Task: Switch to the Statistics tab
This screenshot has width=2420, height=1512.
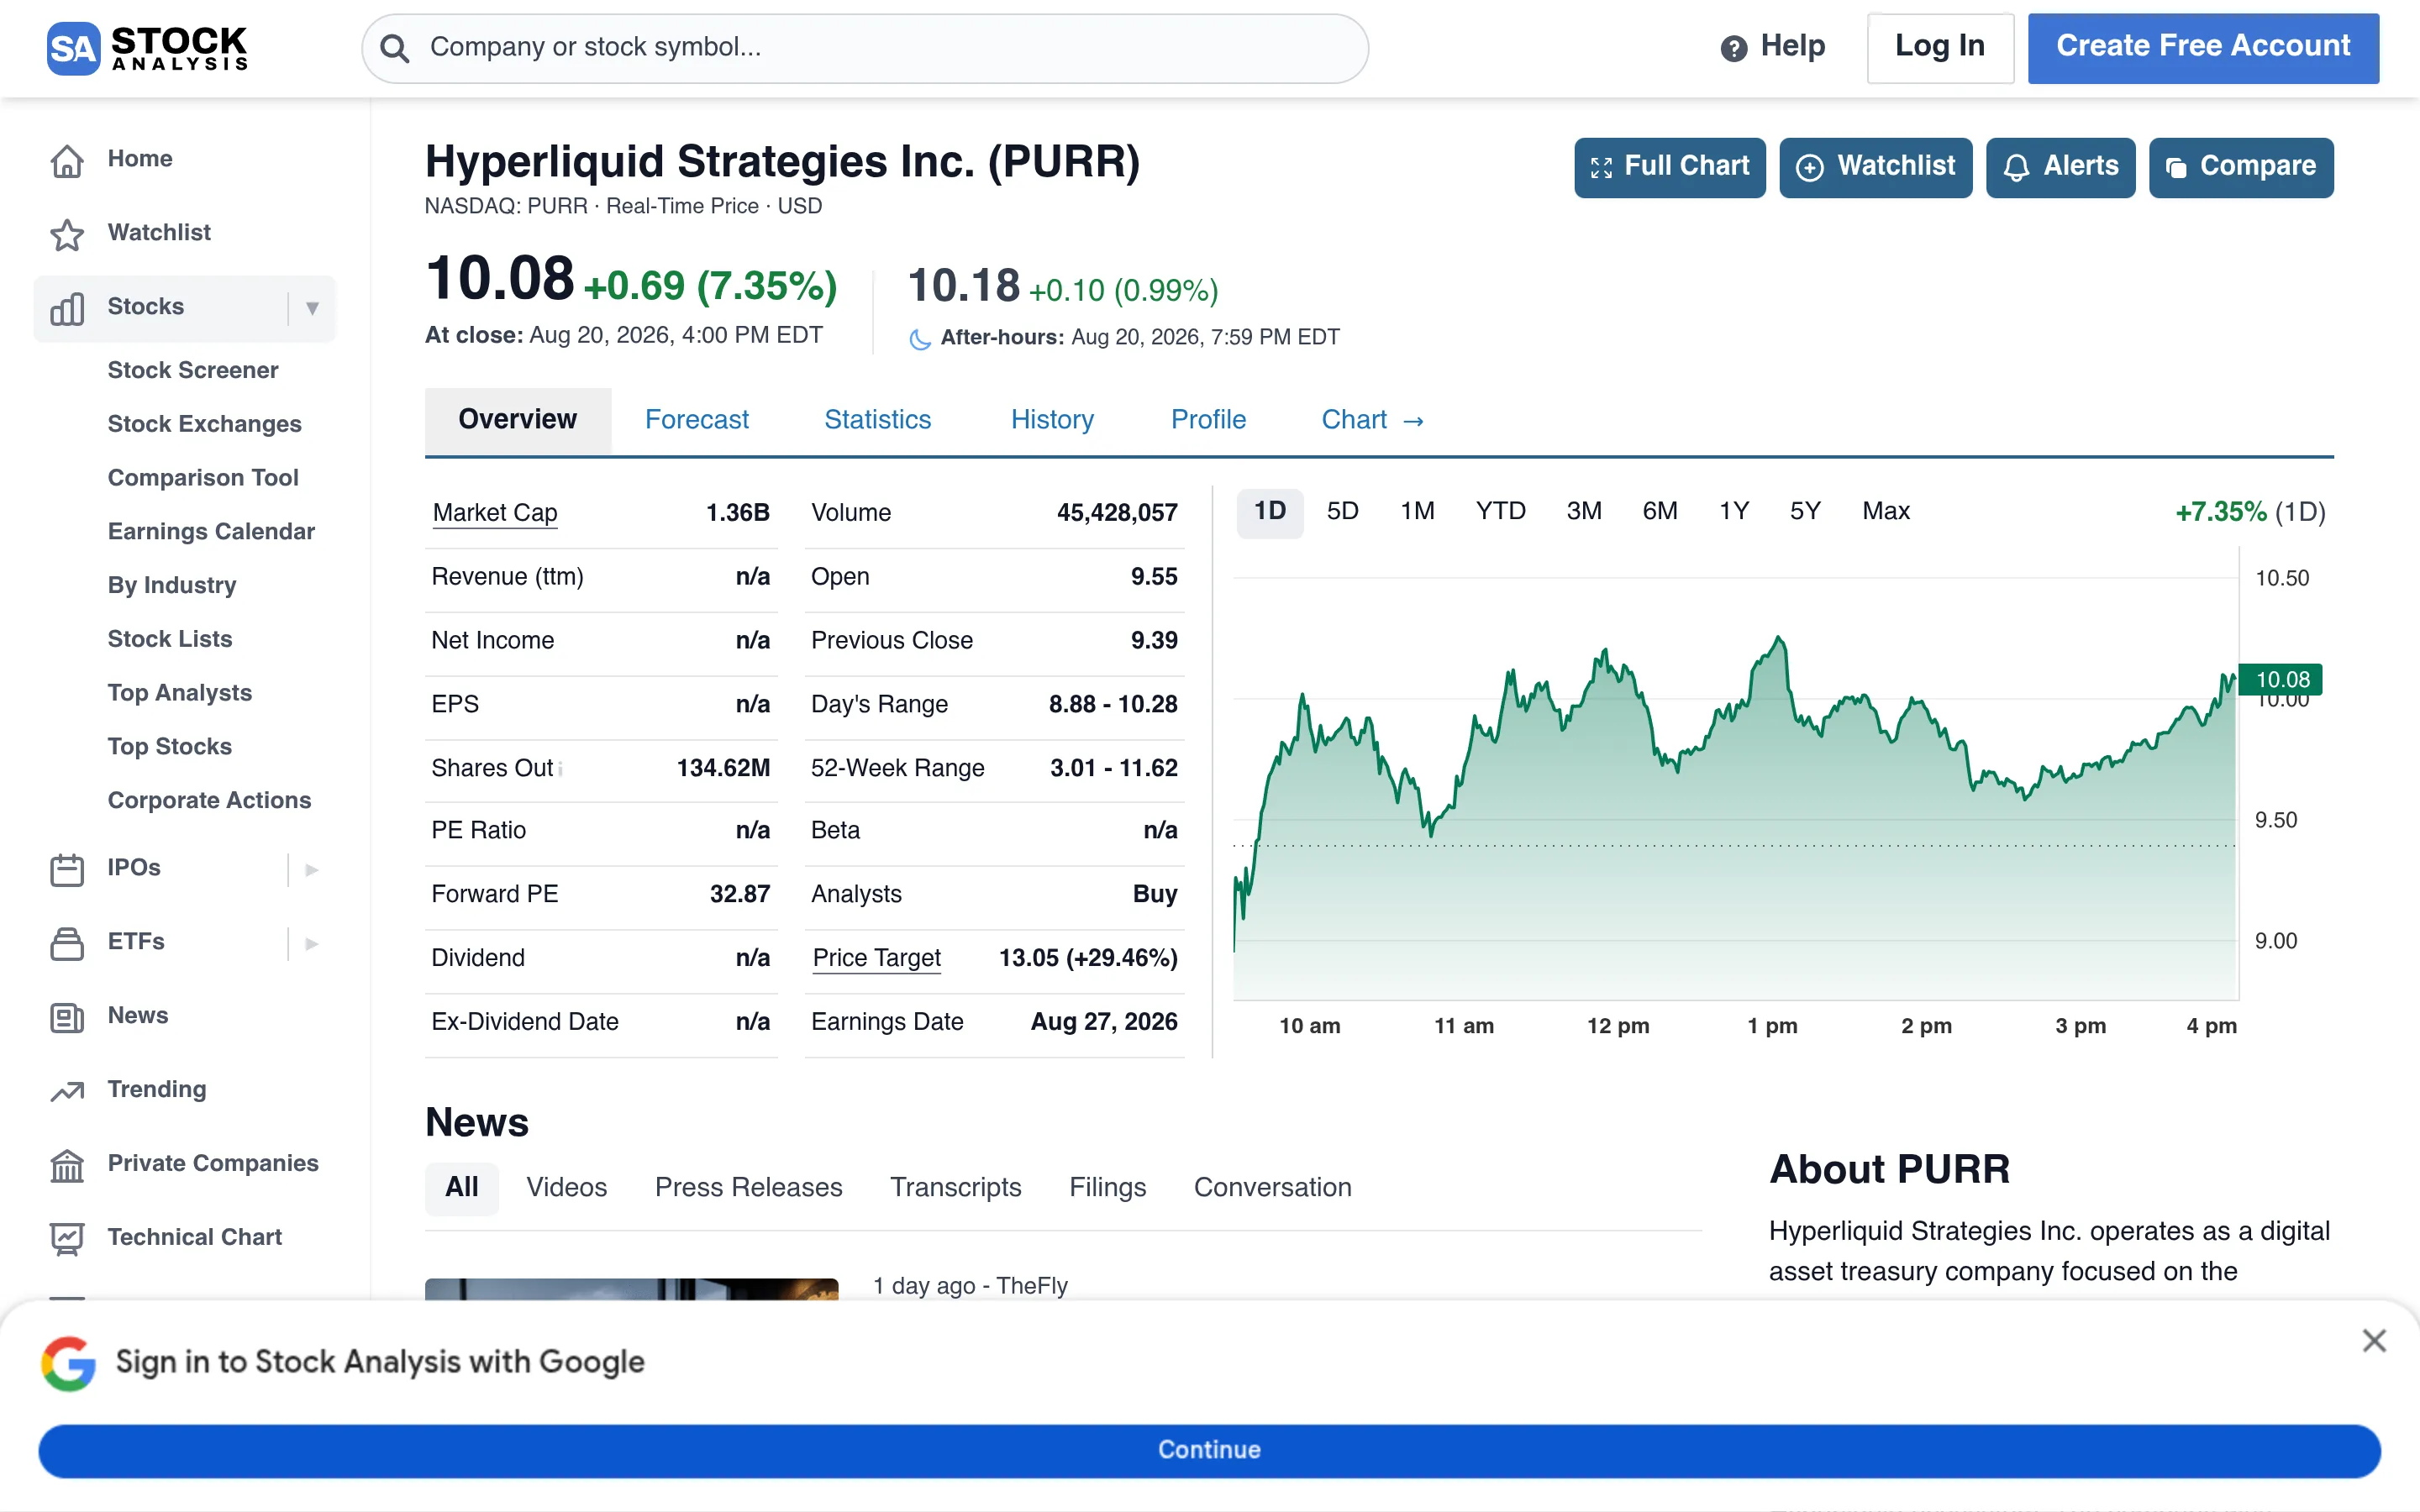Action: (x=877, y=421)
